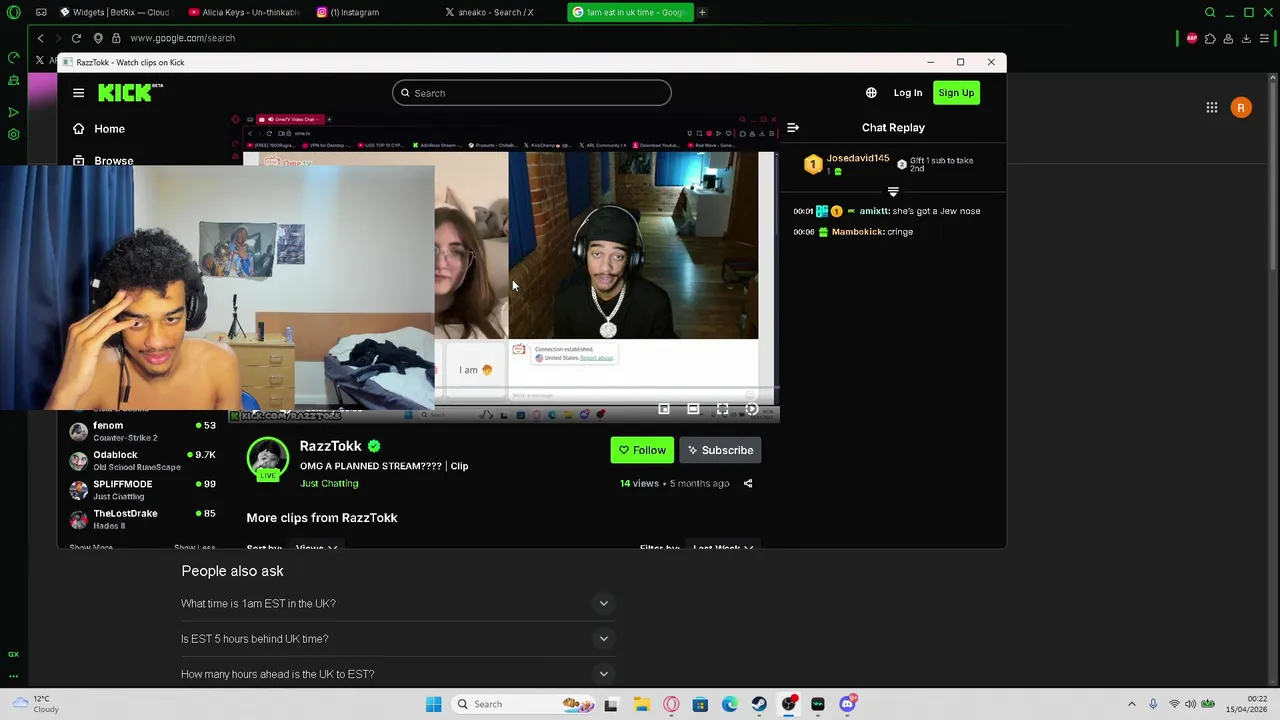Screen dimensions: 1280x720
Task: Click Mambokick username in chat replay
Action: (858, 232)
